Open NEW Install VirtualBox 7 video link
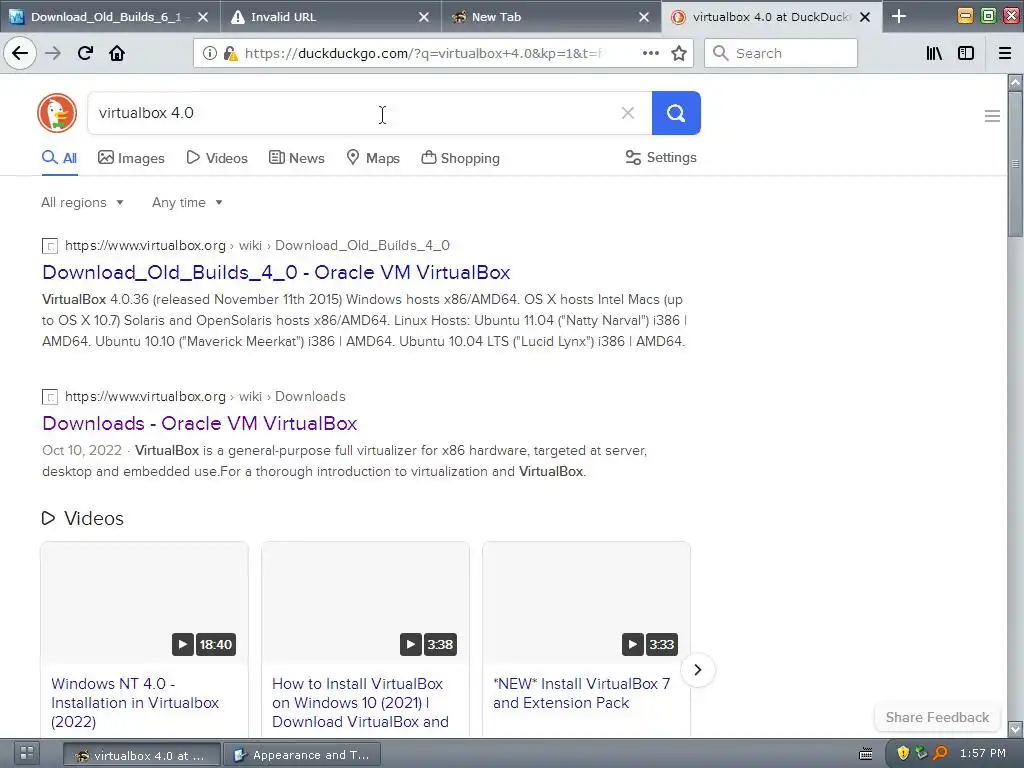1024x768 pixels. [x=582, y=693]
